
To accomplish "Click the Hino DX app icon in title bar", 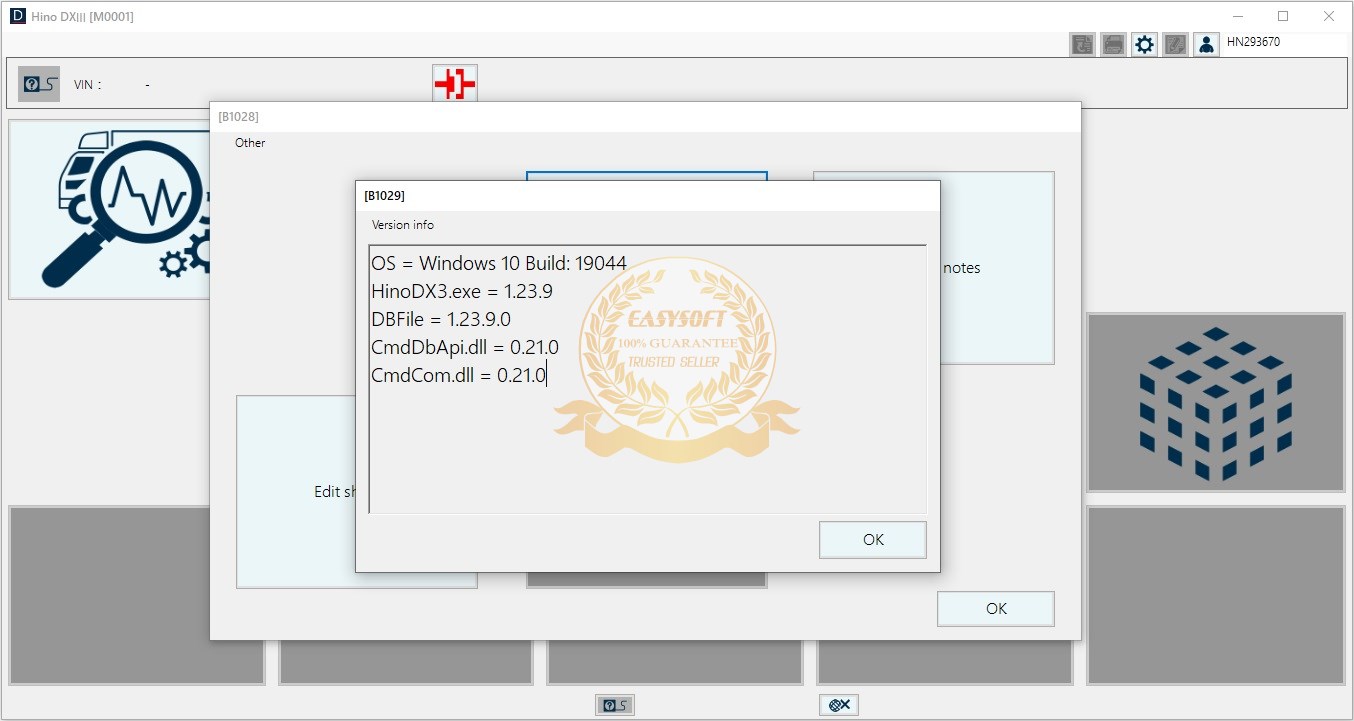I will click(17, 16).
